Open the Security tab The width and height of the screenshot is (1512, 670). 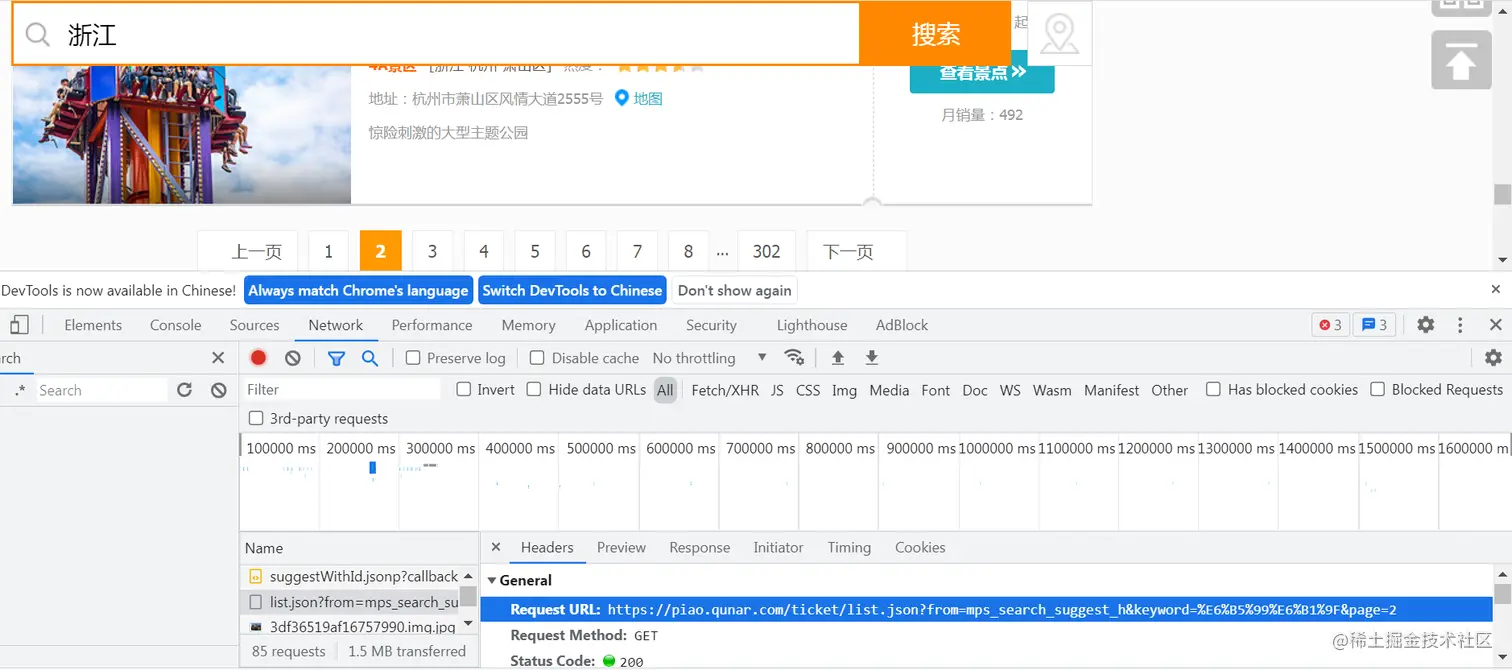tap(711, 325)
